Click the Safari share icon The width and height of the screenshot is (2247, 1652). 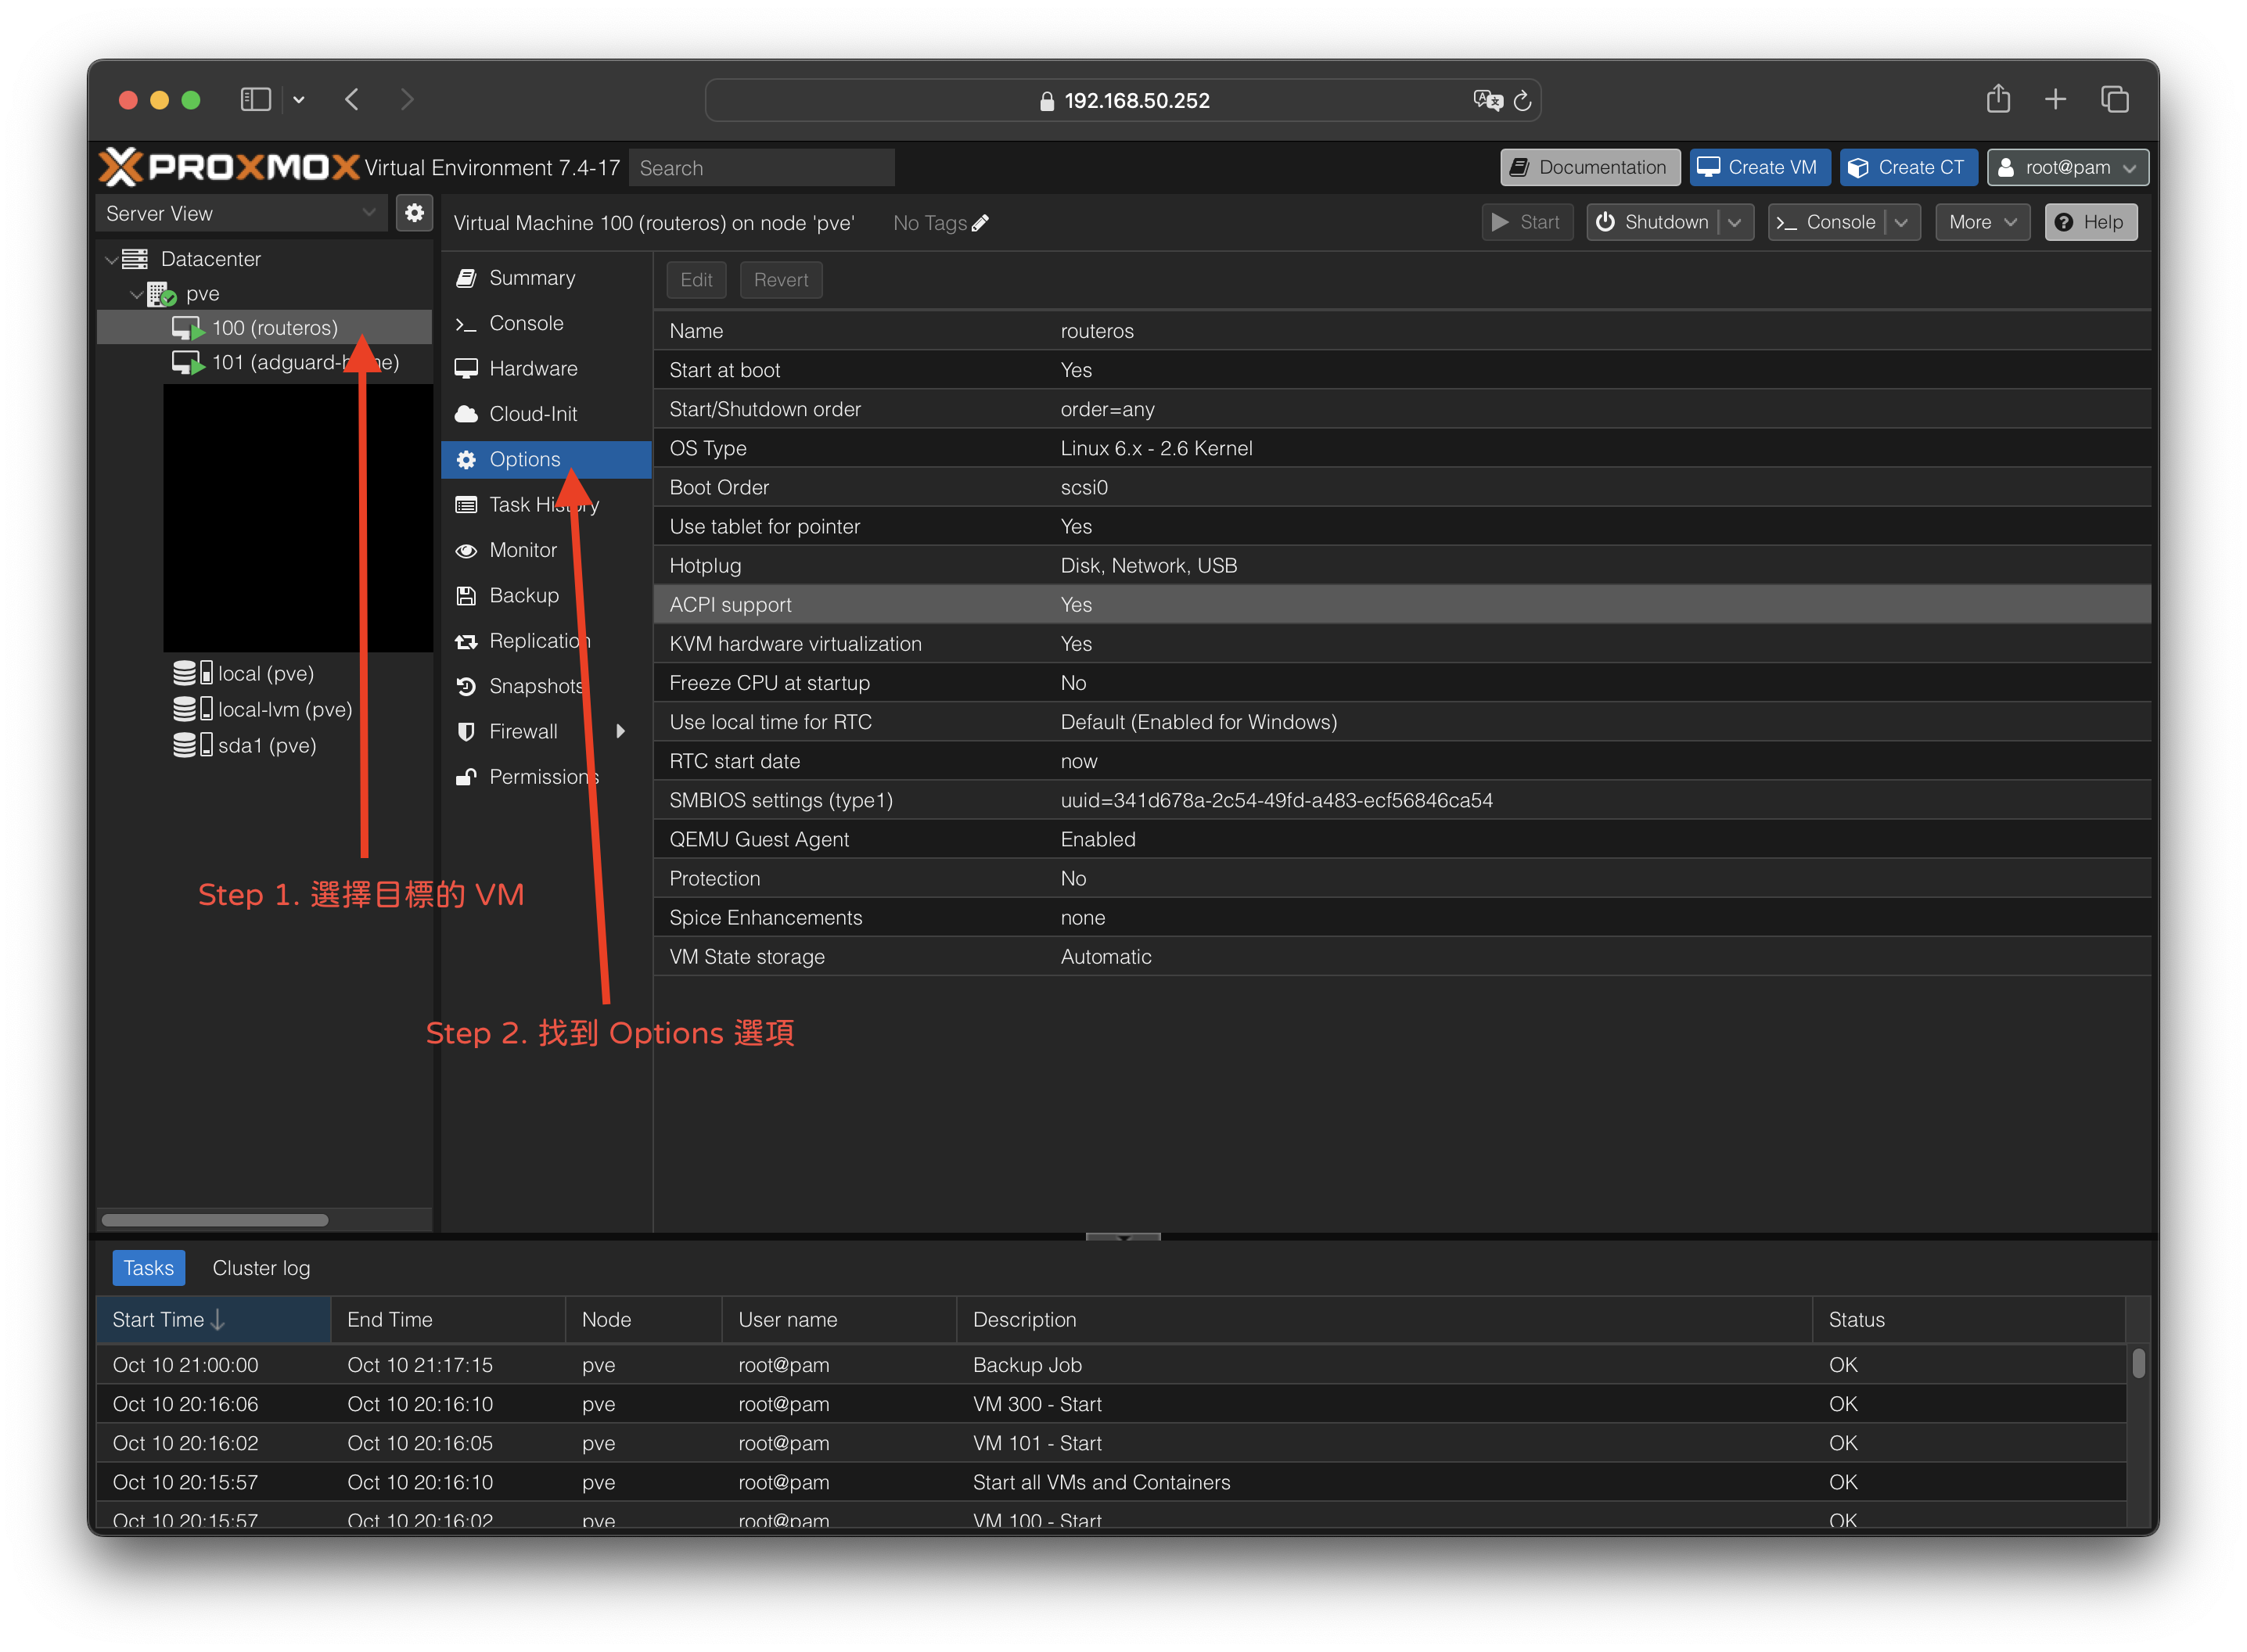[1998, 100]
